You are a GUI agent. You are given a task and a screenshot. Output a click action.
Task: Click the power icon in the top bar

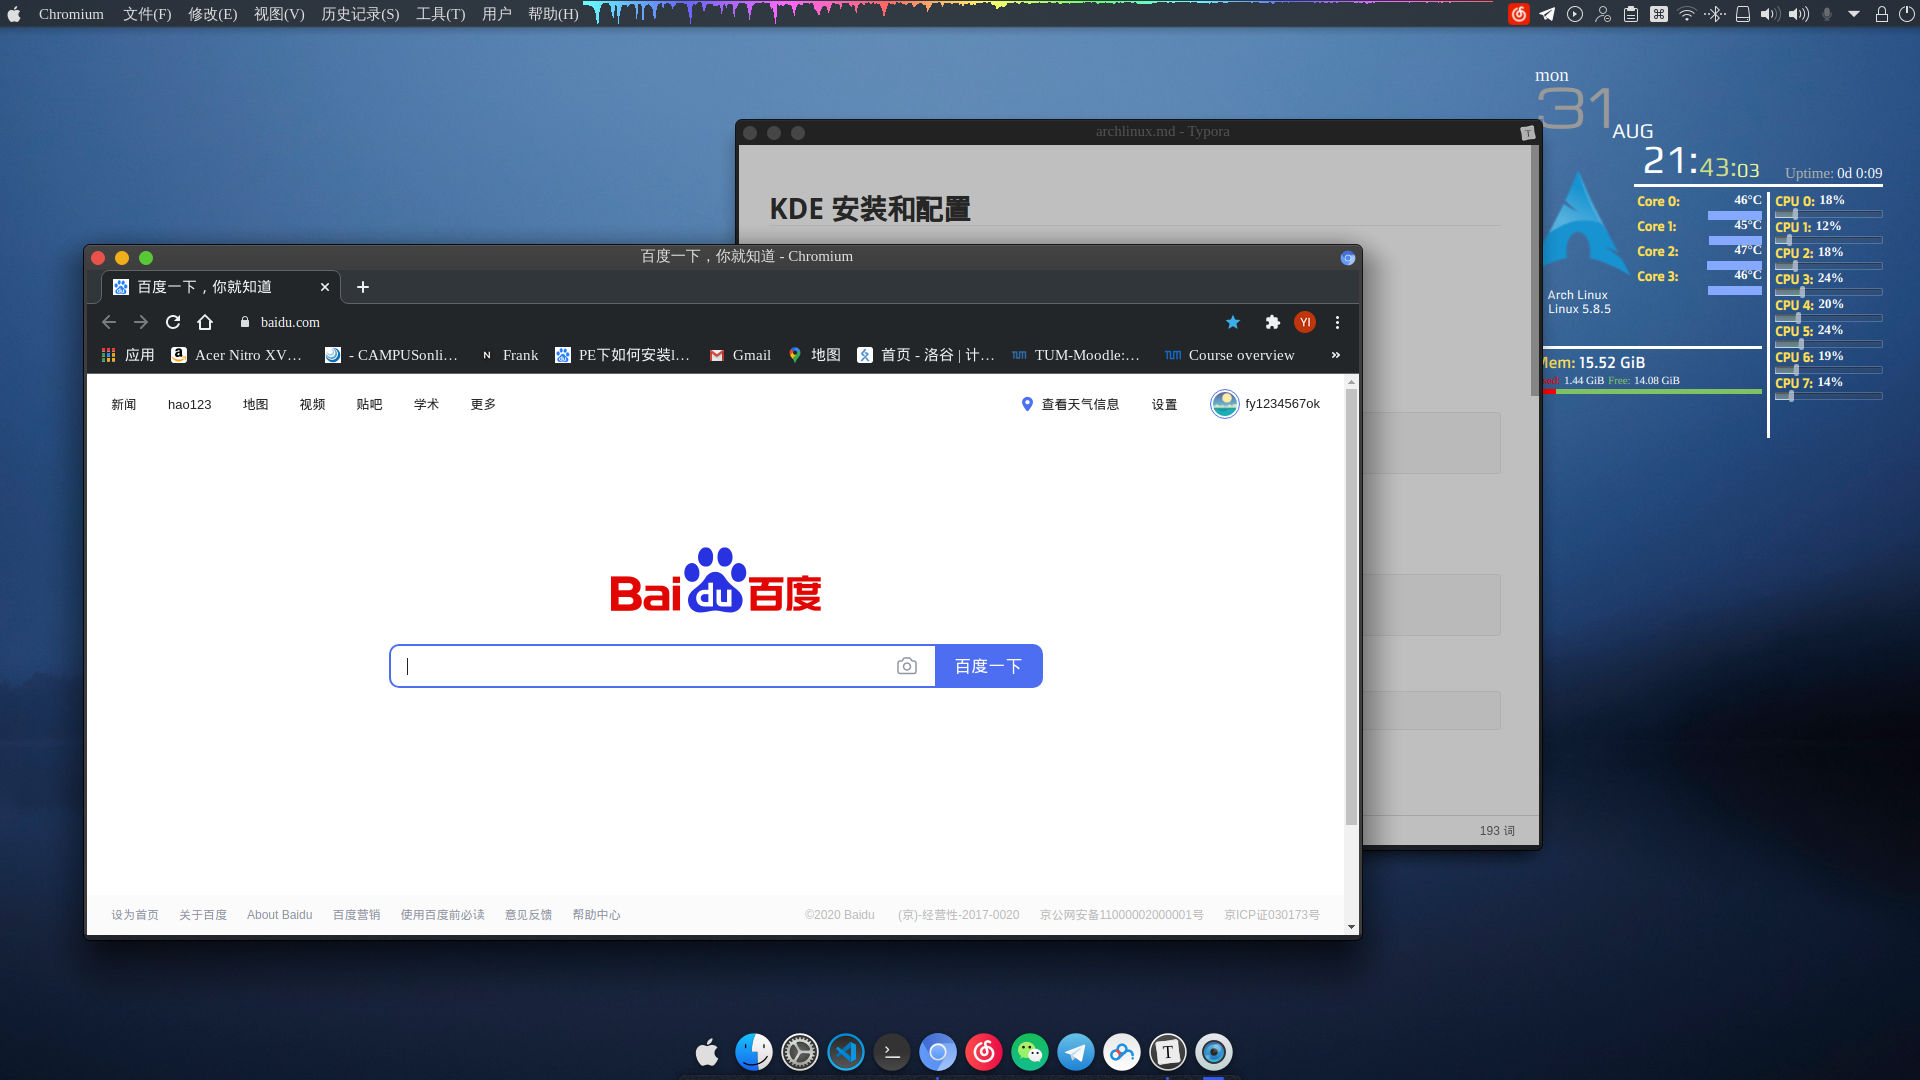1907,14
